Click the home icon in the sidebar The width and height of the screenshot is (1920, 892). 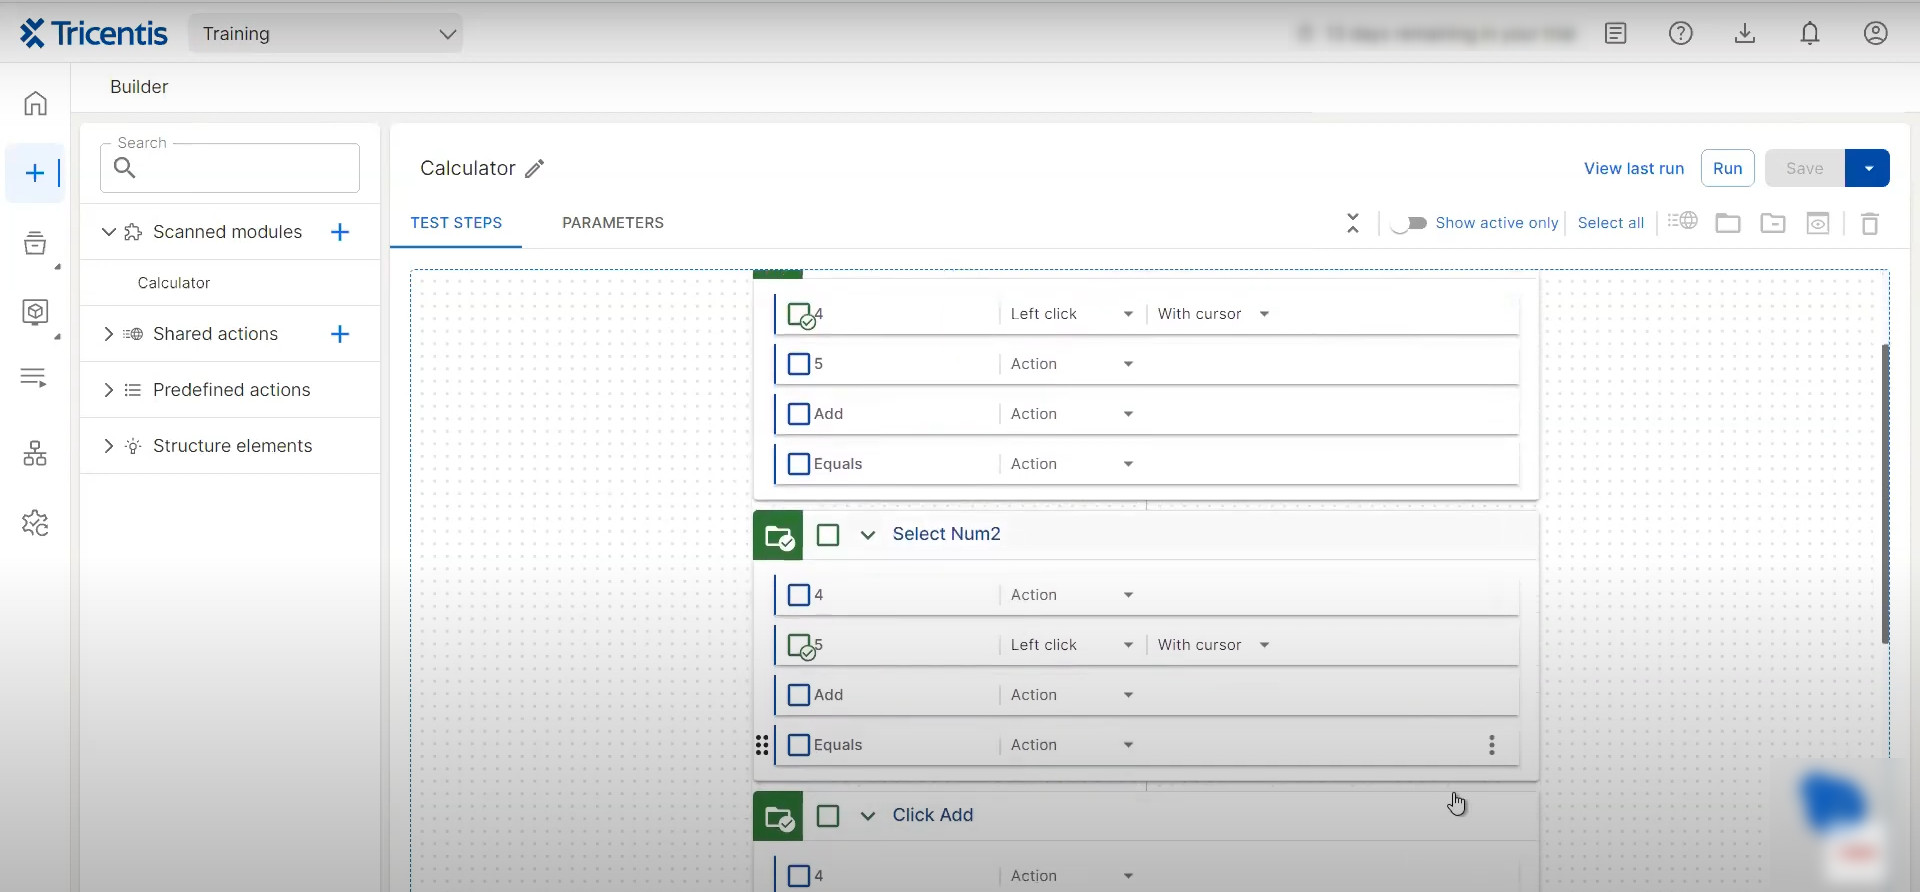pos(35,104)
